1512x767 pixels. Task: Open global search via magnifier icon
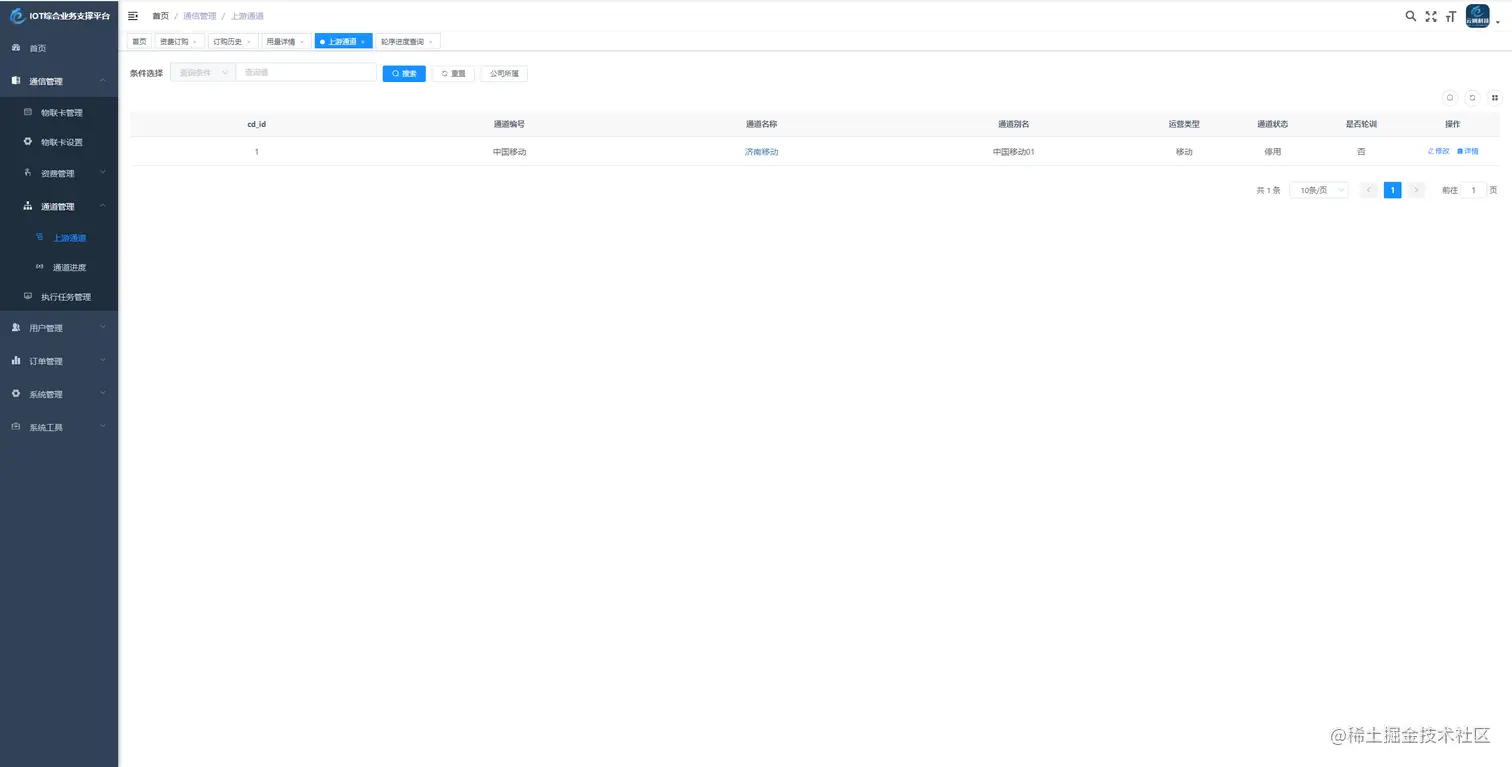(x=1410, y=15)
